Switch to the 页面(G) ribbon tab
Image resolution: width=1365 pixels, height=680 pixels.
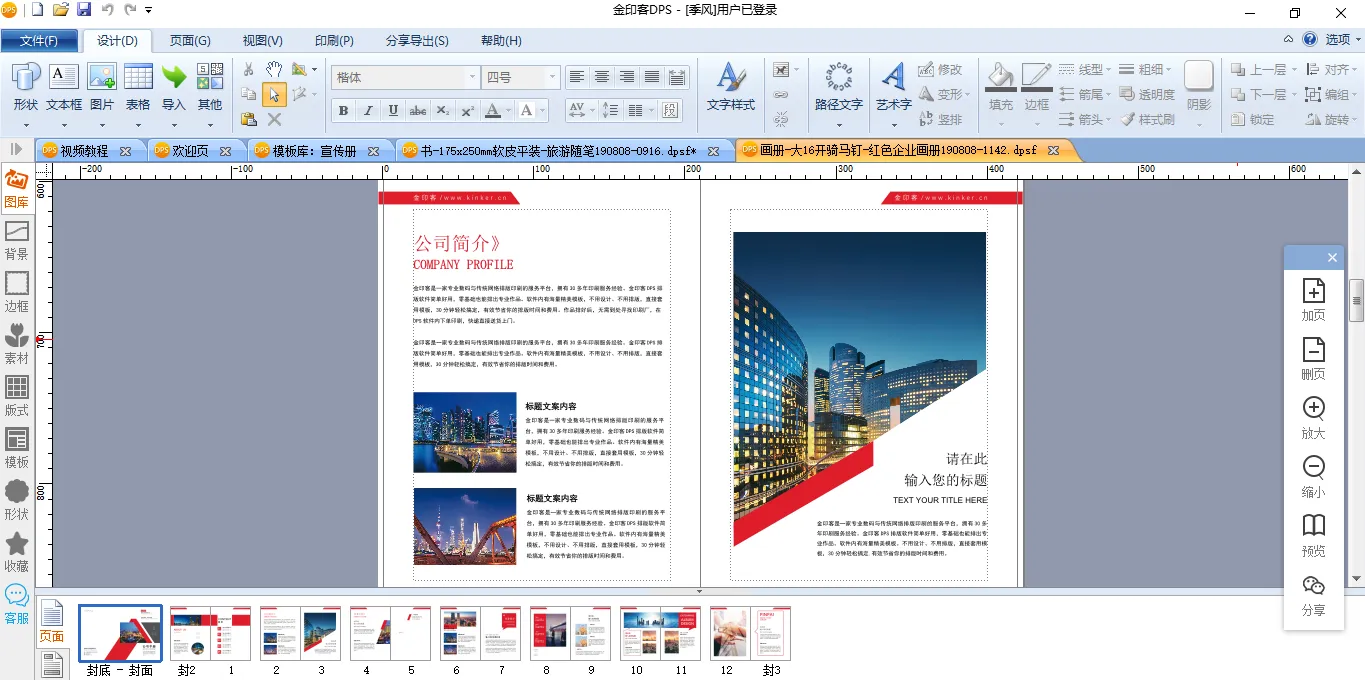[190, 41]
